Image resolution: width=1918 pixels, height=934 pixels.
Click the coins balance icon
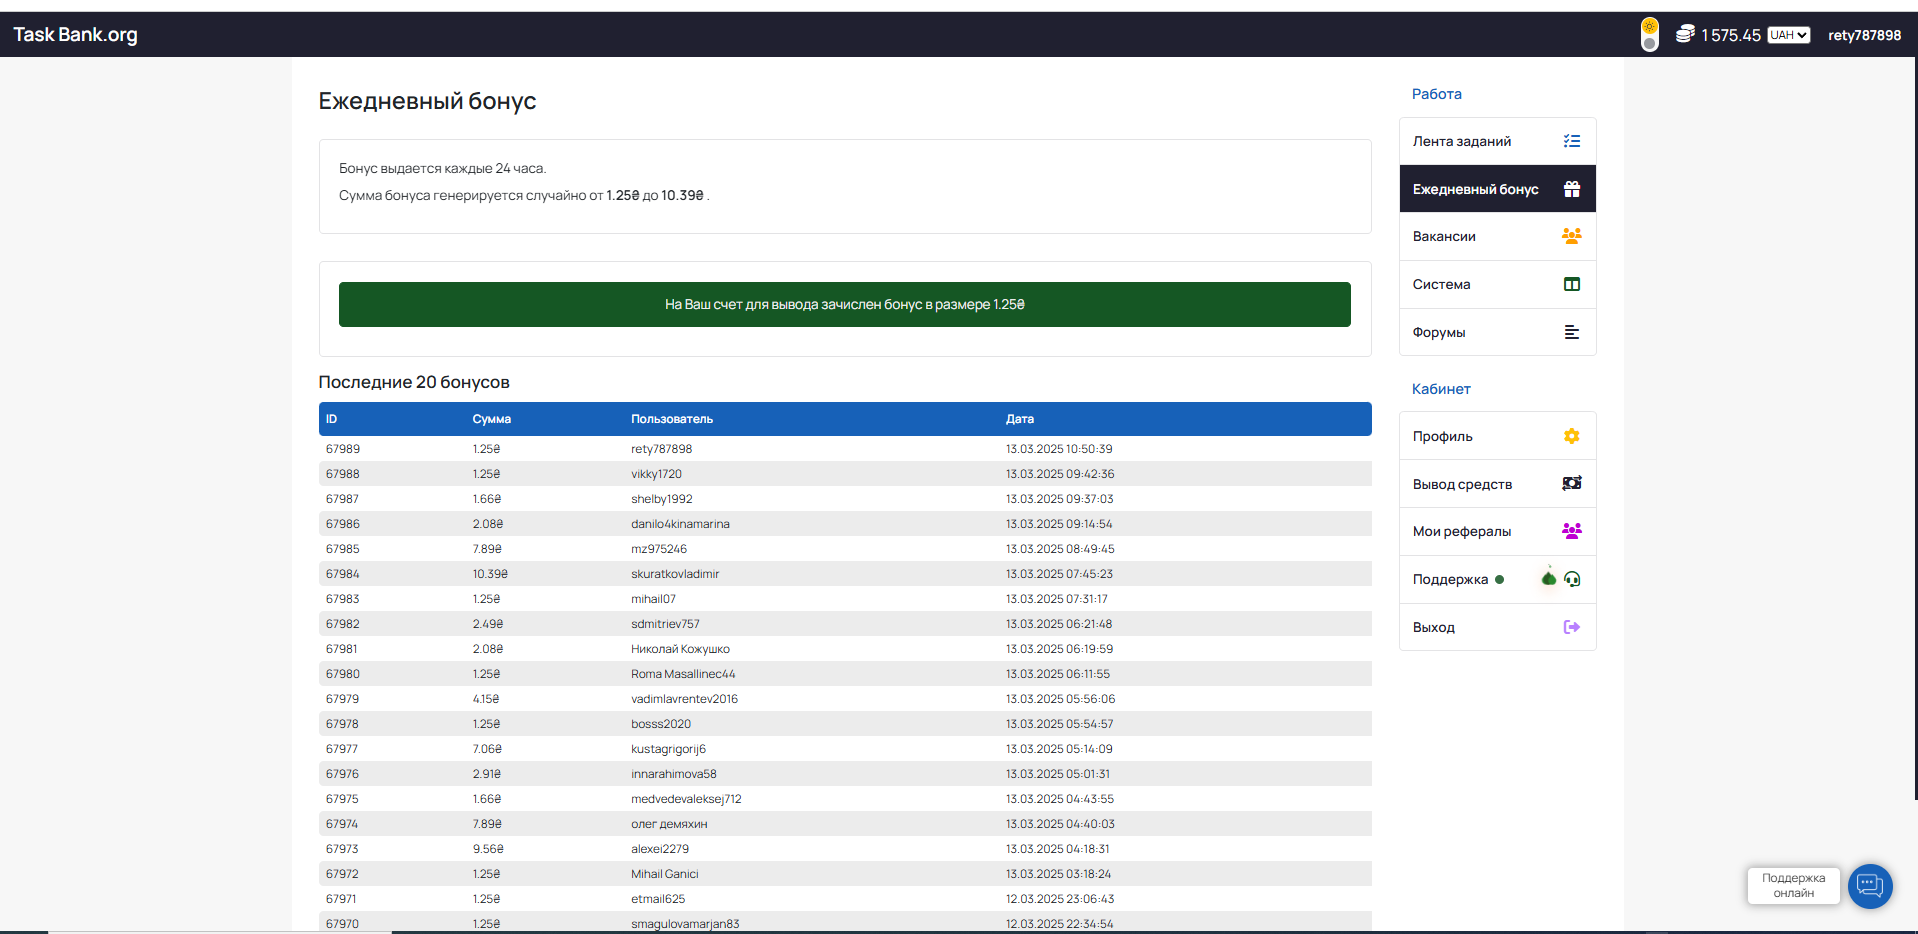pos(1685,34)
